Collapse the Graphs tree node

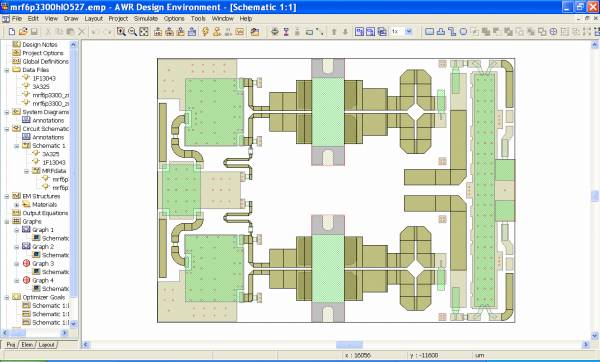[7, 222]
